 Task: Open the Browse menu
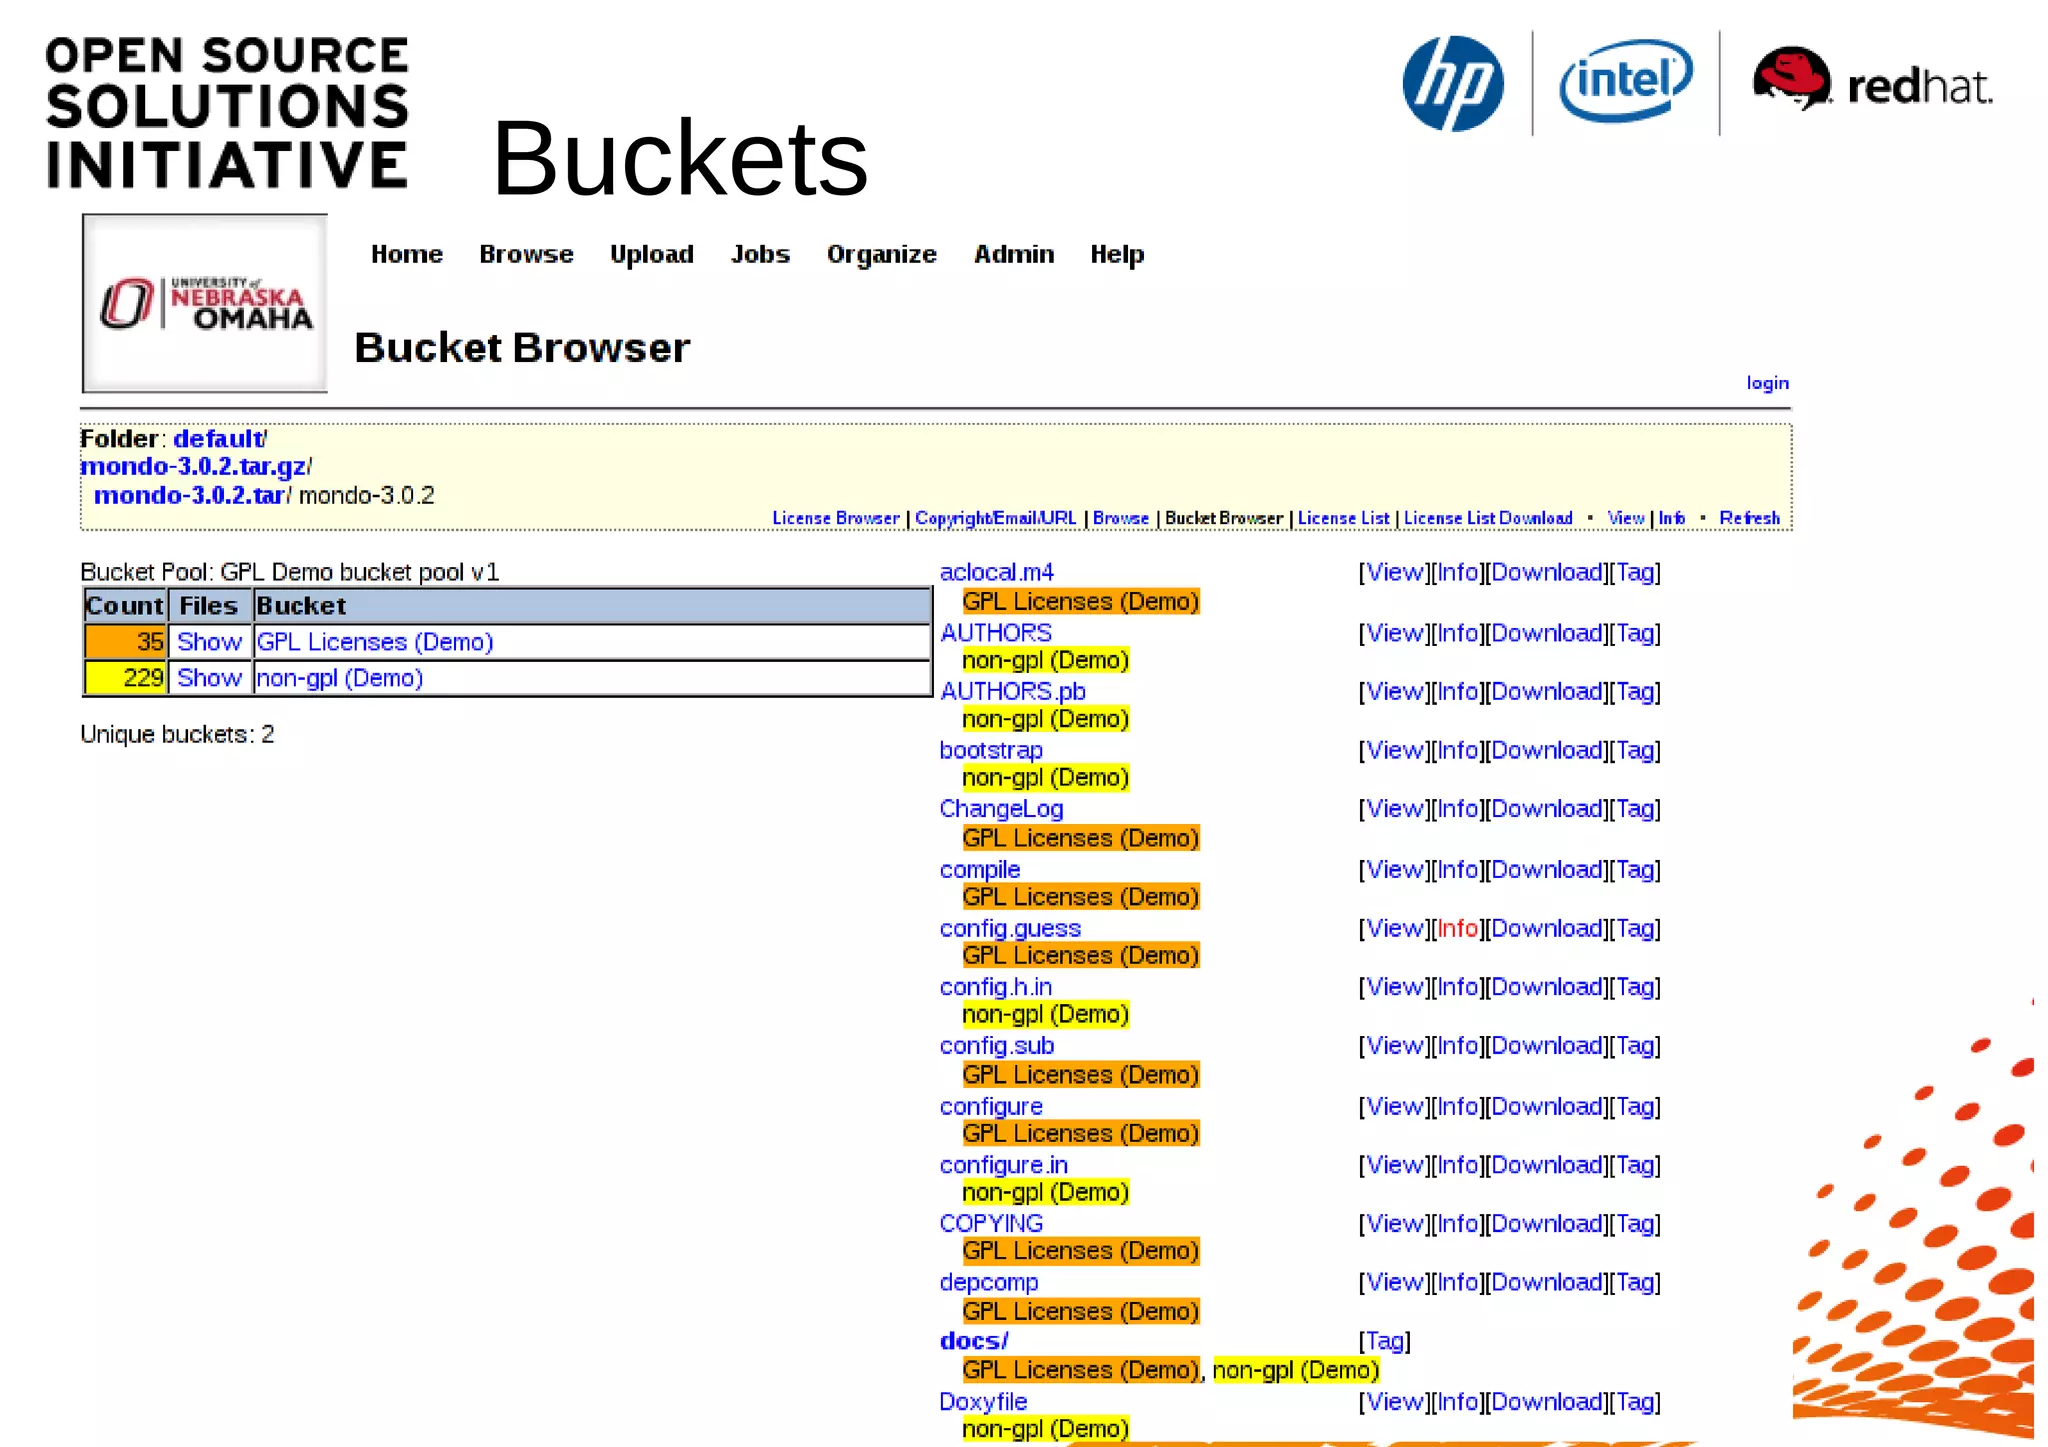pos(526,254)
